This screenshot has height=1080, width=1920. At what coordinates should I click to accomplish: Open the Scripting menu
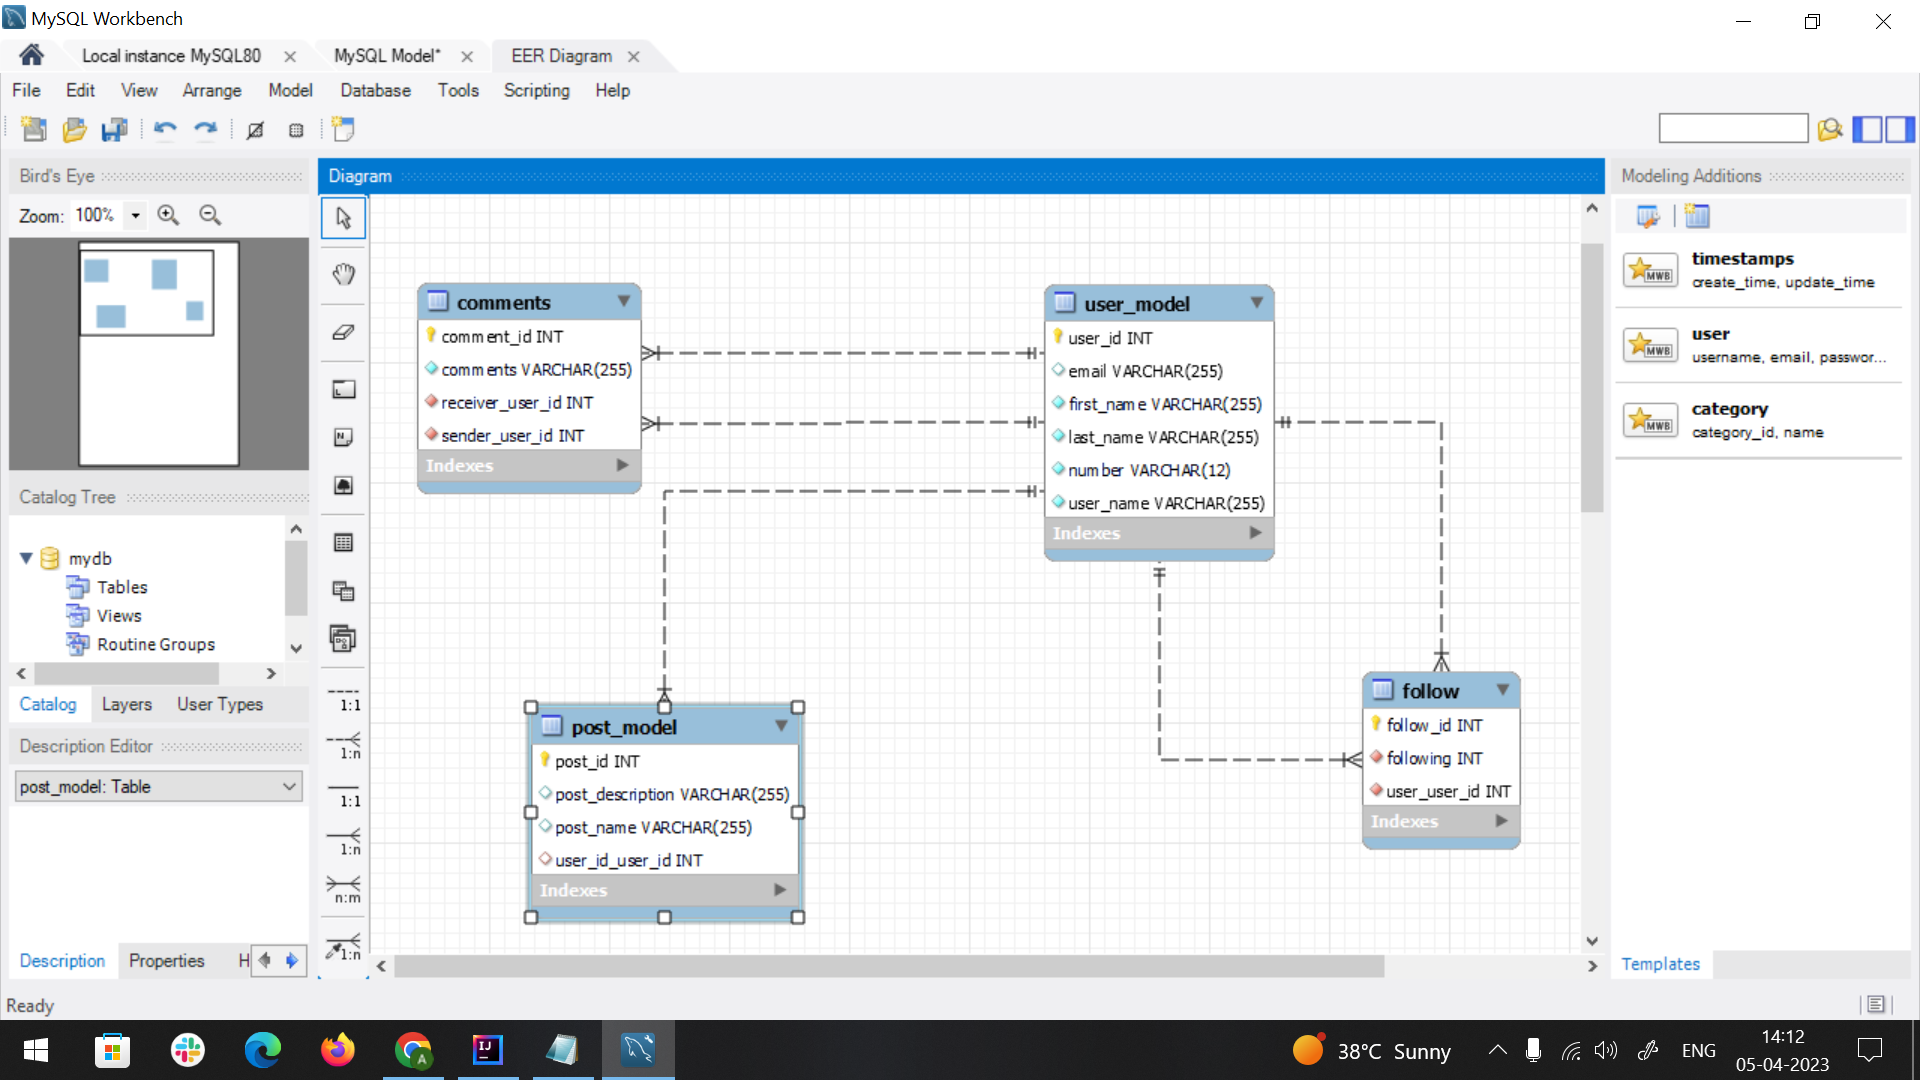[x=536, y=90]
